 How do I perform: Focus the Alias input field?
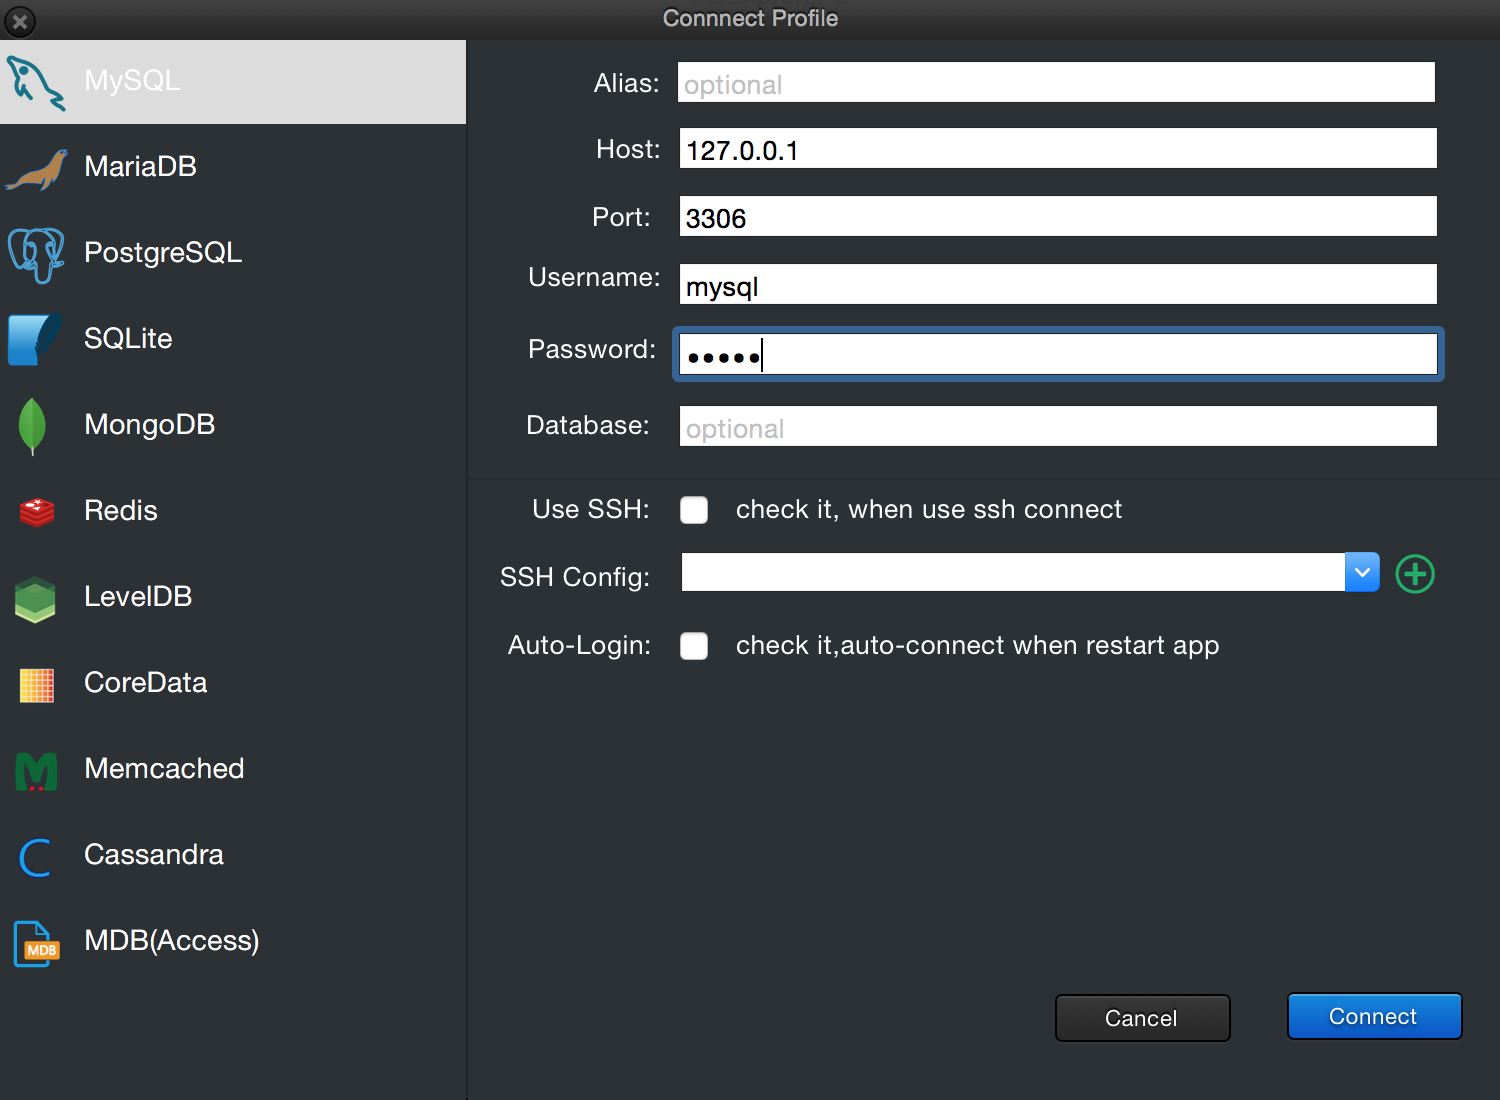point(1056,83)
